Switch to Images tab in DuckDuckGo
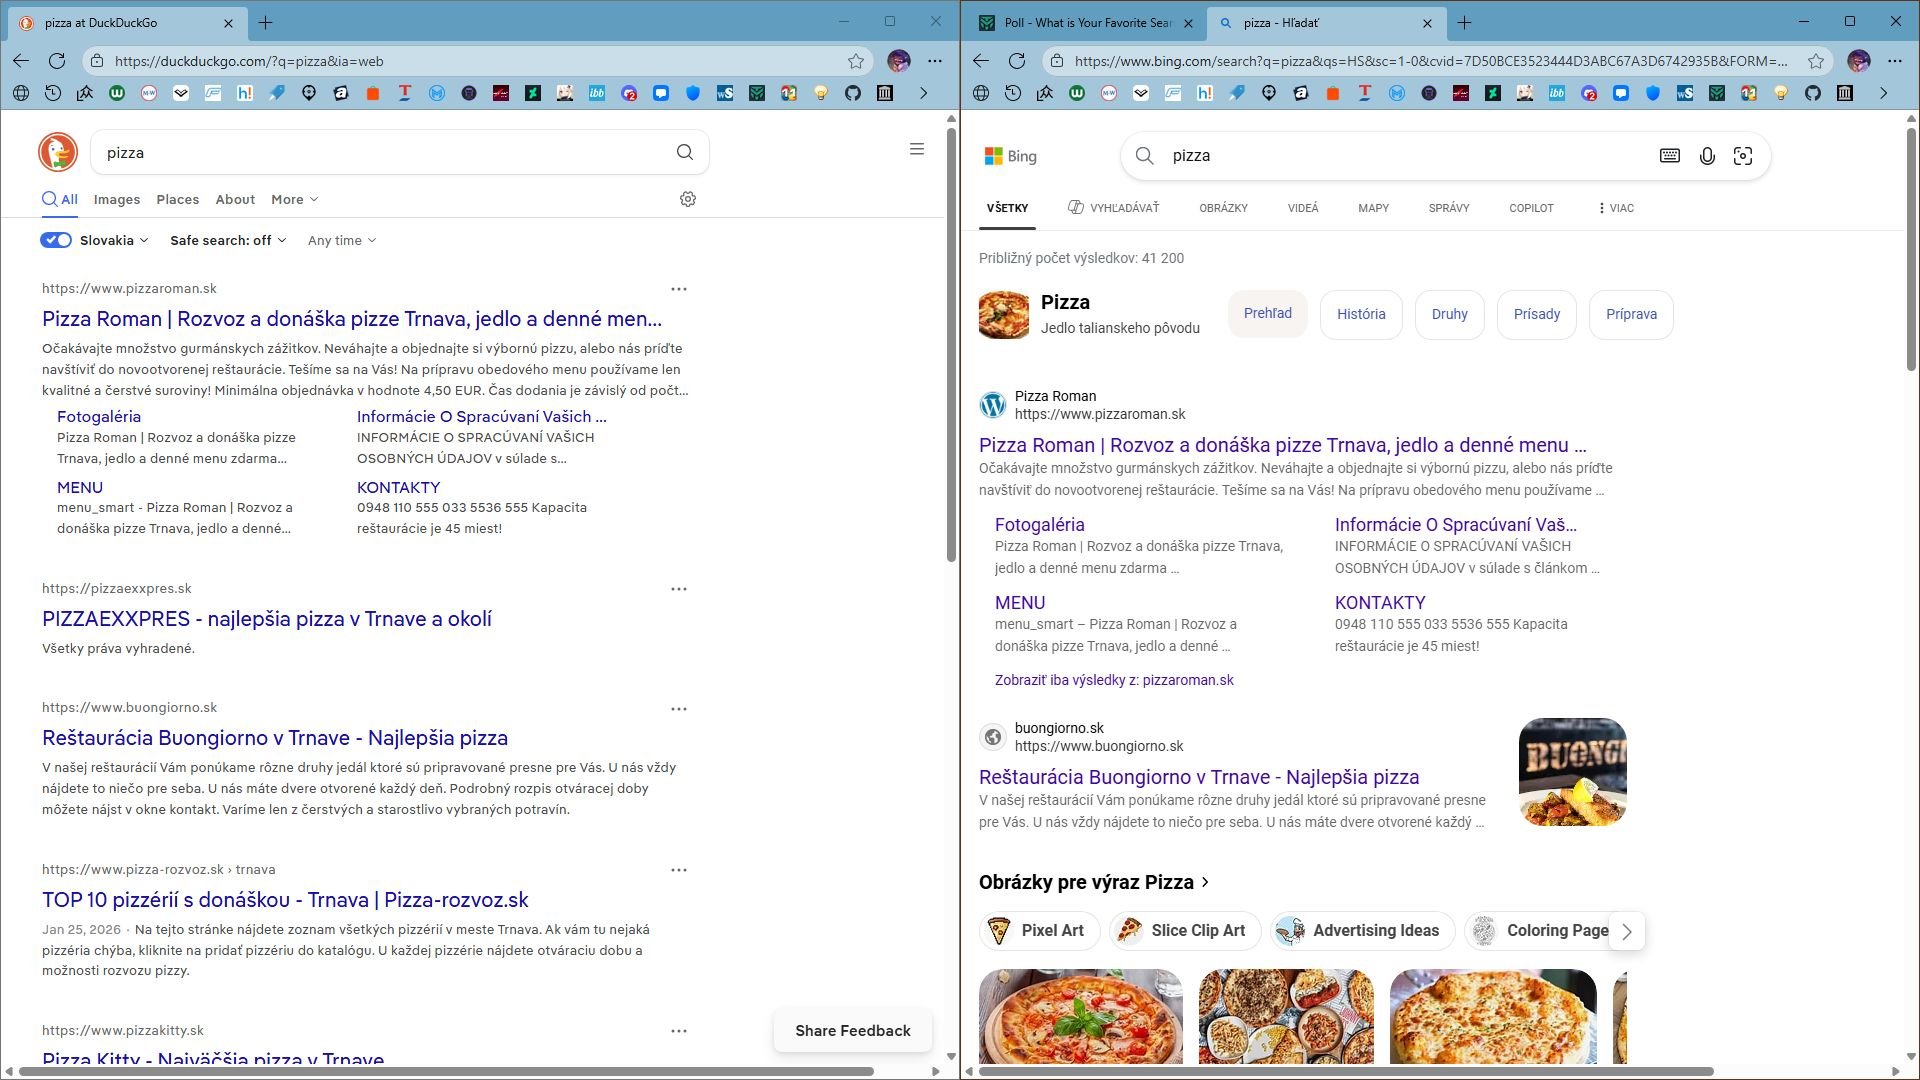The width and height of the screenshot is (1920, 1080). pyautogui.click(x=117, y=199)
